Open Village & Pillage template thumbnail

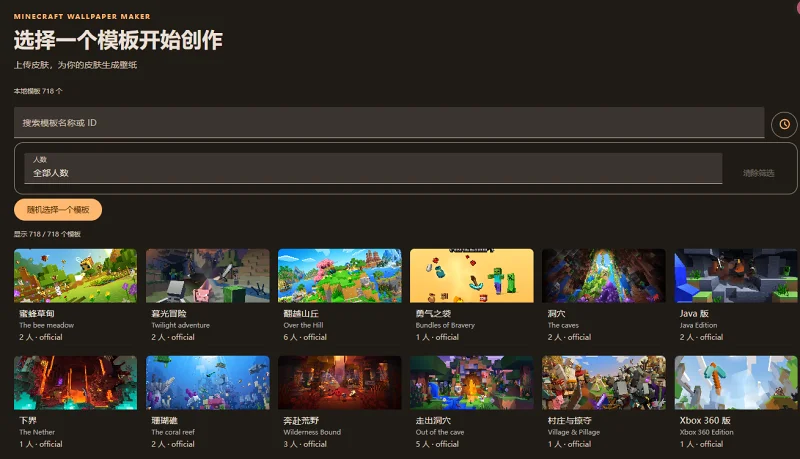[604, 382]
